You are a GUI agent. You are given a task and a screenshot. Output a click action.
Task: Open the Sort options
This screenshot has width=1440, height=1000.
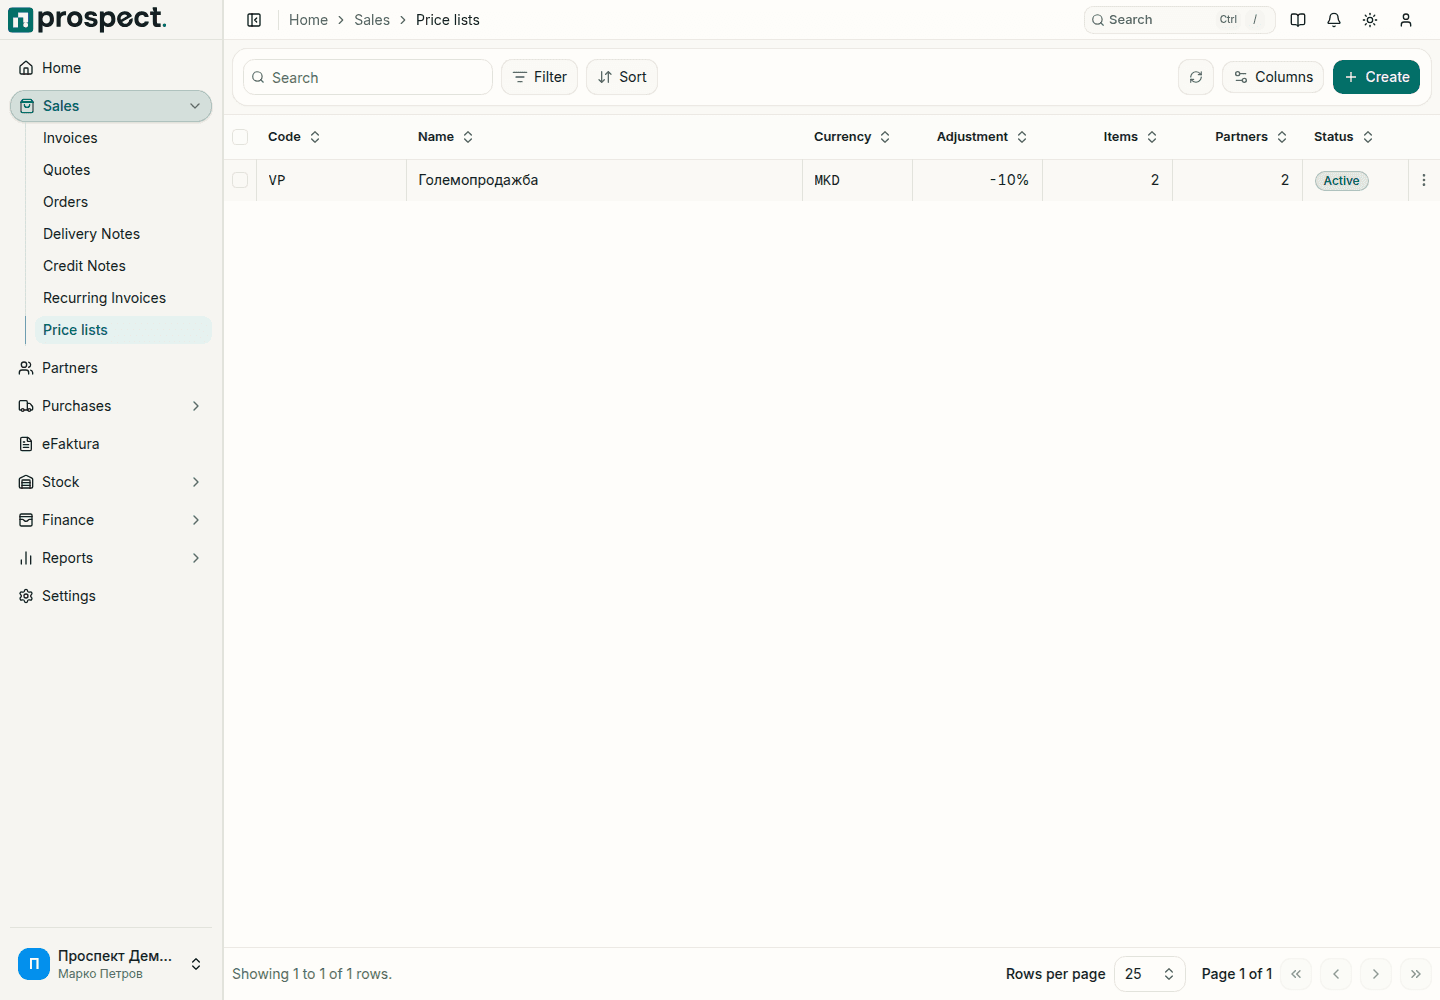622,77
